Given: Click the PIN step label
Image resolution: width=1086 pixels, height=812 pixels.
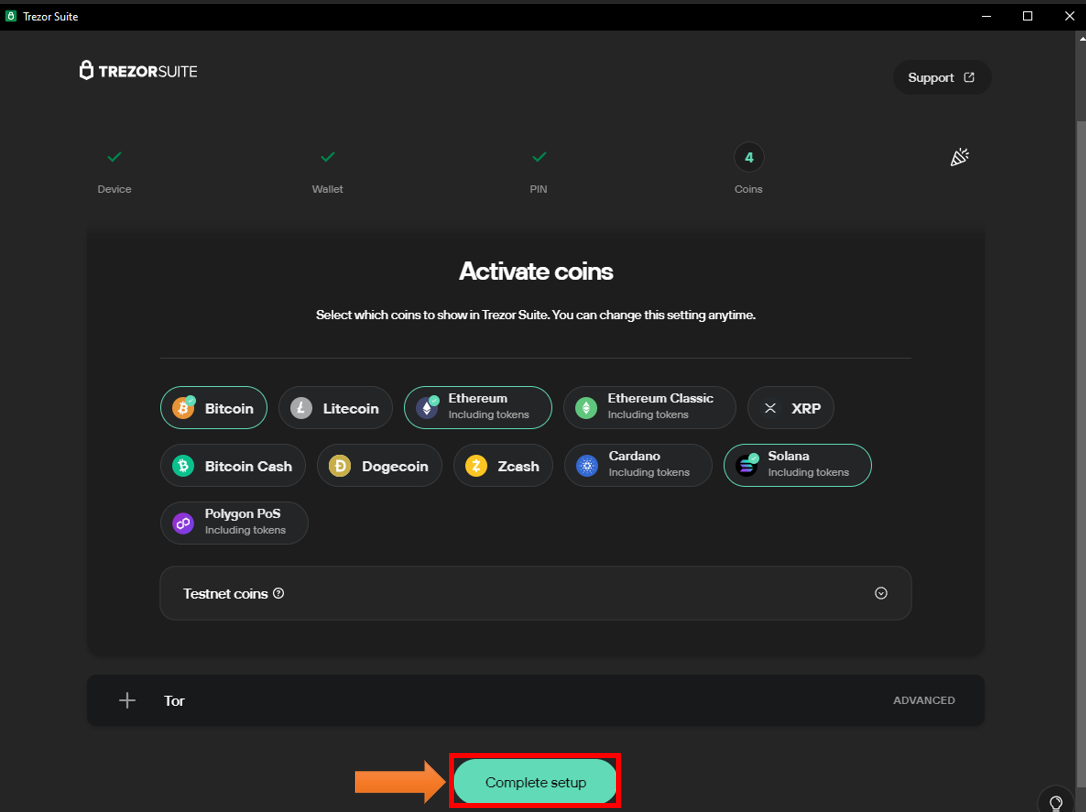Looking at the screenshot, I should click(x=539, y=189).
